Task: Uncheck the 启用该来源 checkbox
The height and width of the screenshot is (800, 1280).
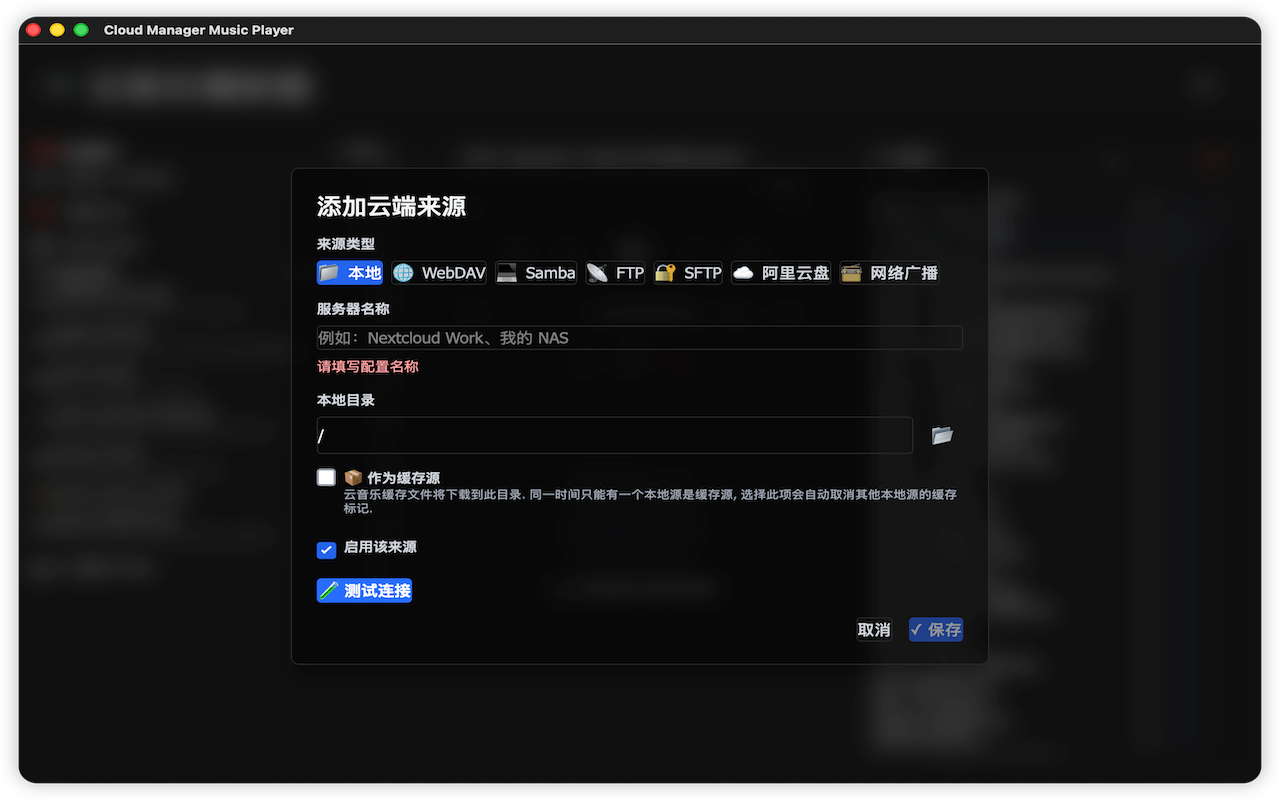Action: [x=326, y=550]
